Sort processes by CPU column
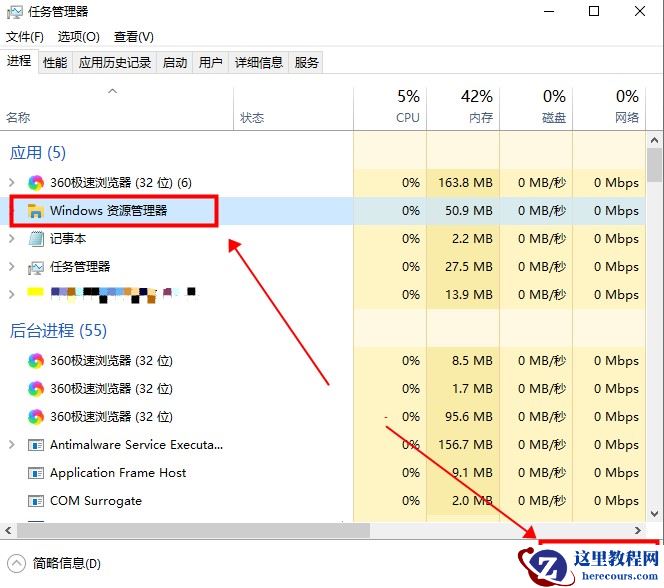 (390, 109)
